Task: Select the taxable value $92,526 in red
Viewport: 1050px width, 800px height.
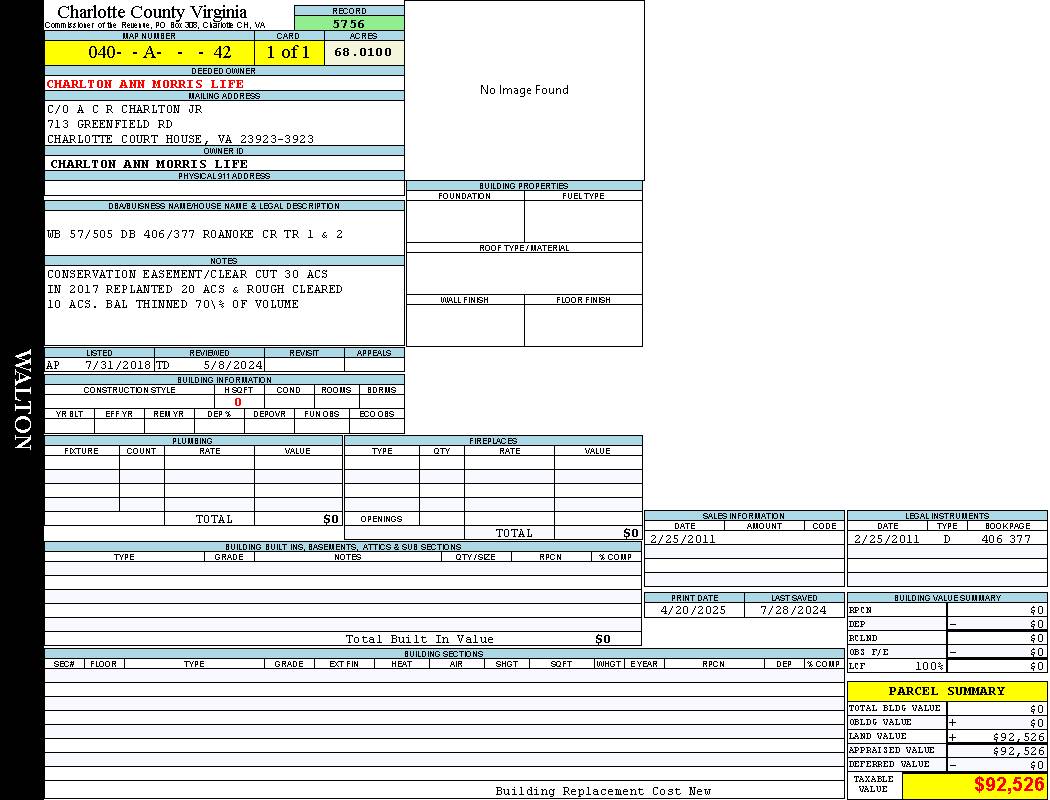Action: click(1008, 785)
